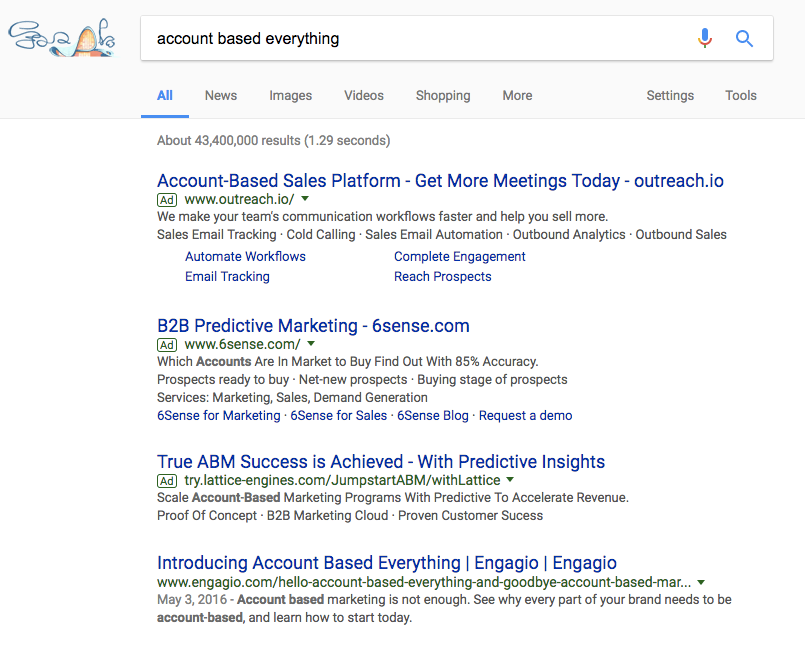Image resolution: width=805 pixels, height=646 pixels.
Task: Open the 6Sense for Sales link
Action: pyautogui.click(x=339, y=415)
